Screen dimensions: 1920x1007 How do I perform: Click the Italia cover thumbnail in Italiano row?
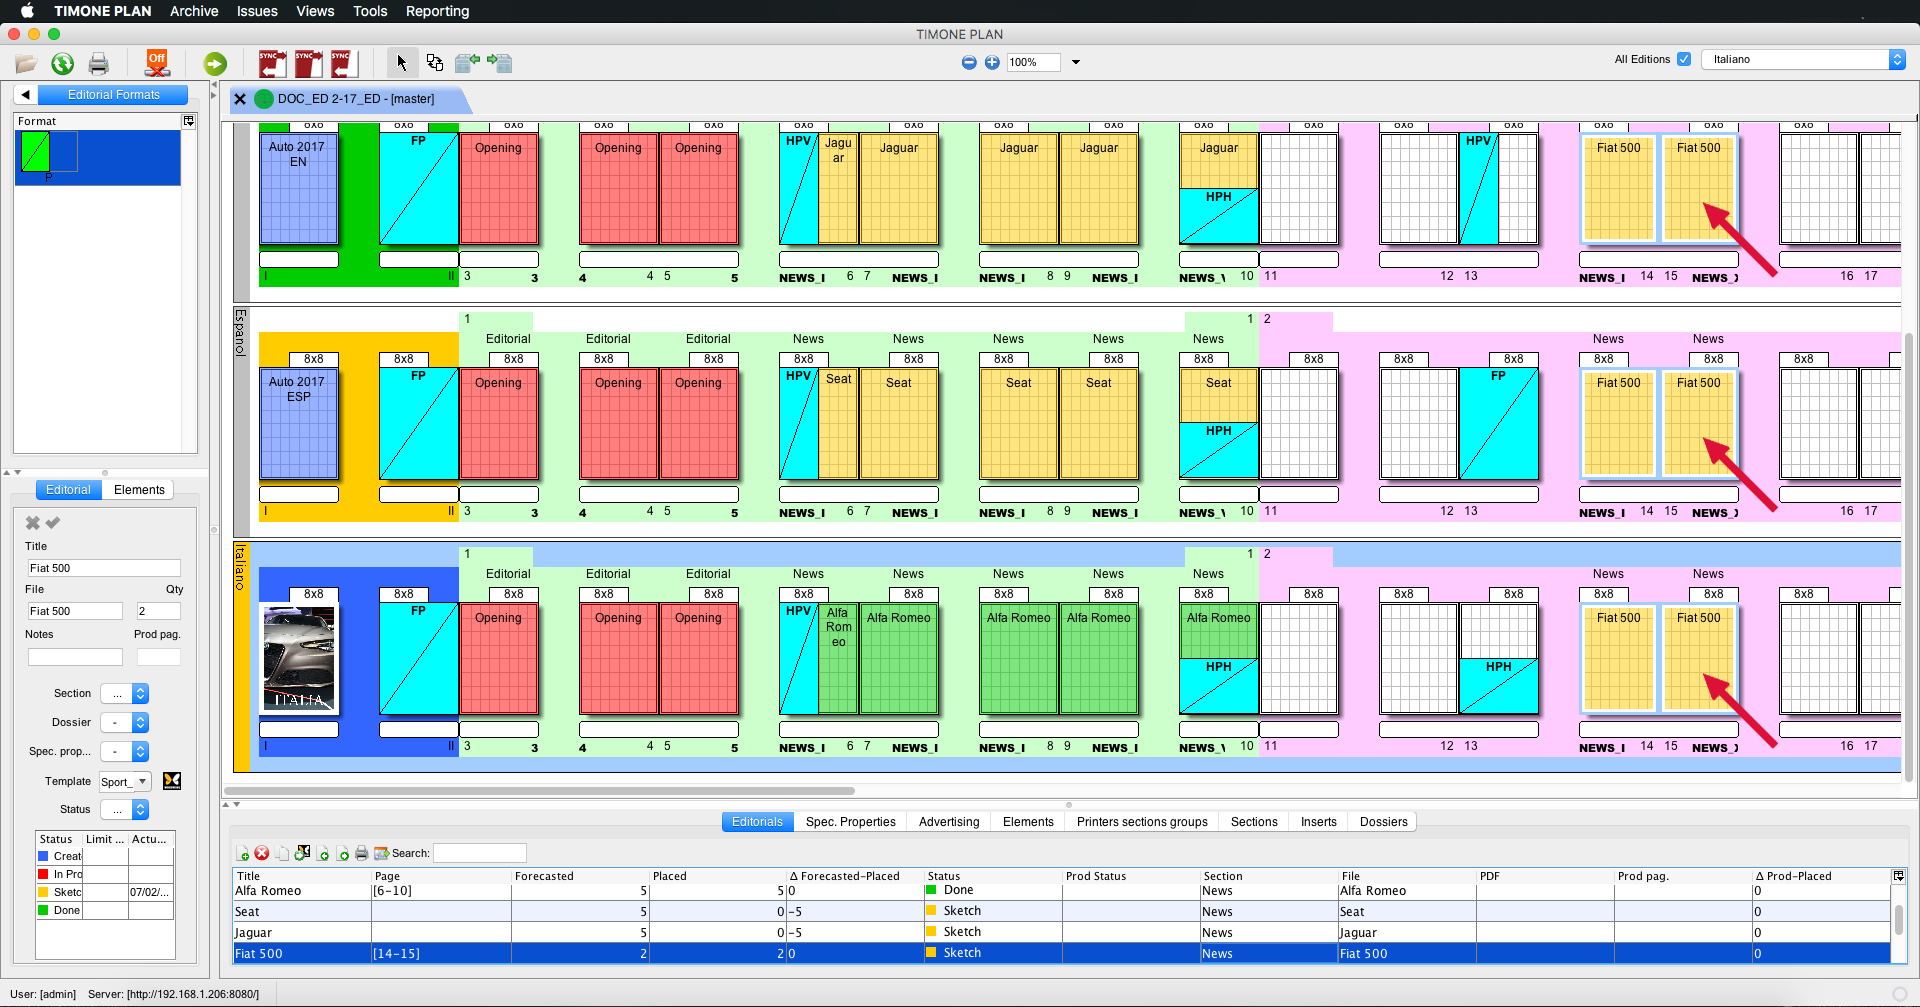[x=299, y=658]
